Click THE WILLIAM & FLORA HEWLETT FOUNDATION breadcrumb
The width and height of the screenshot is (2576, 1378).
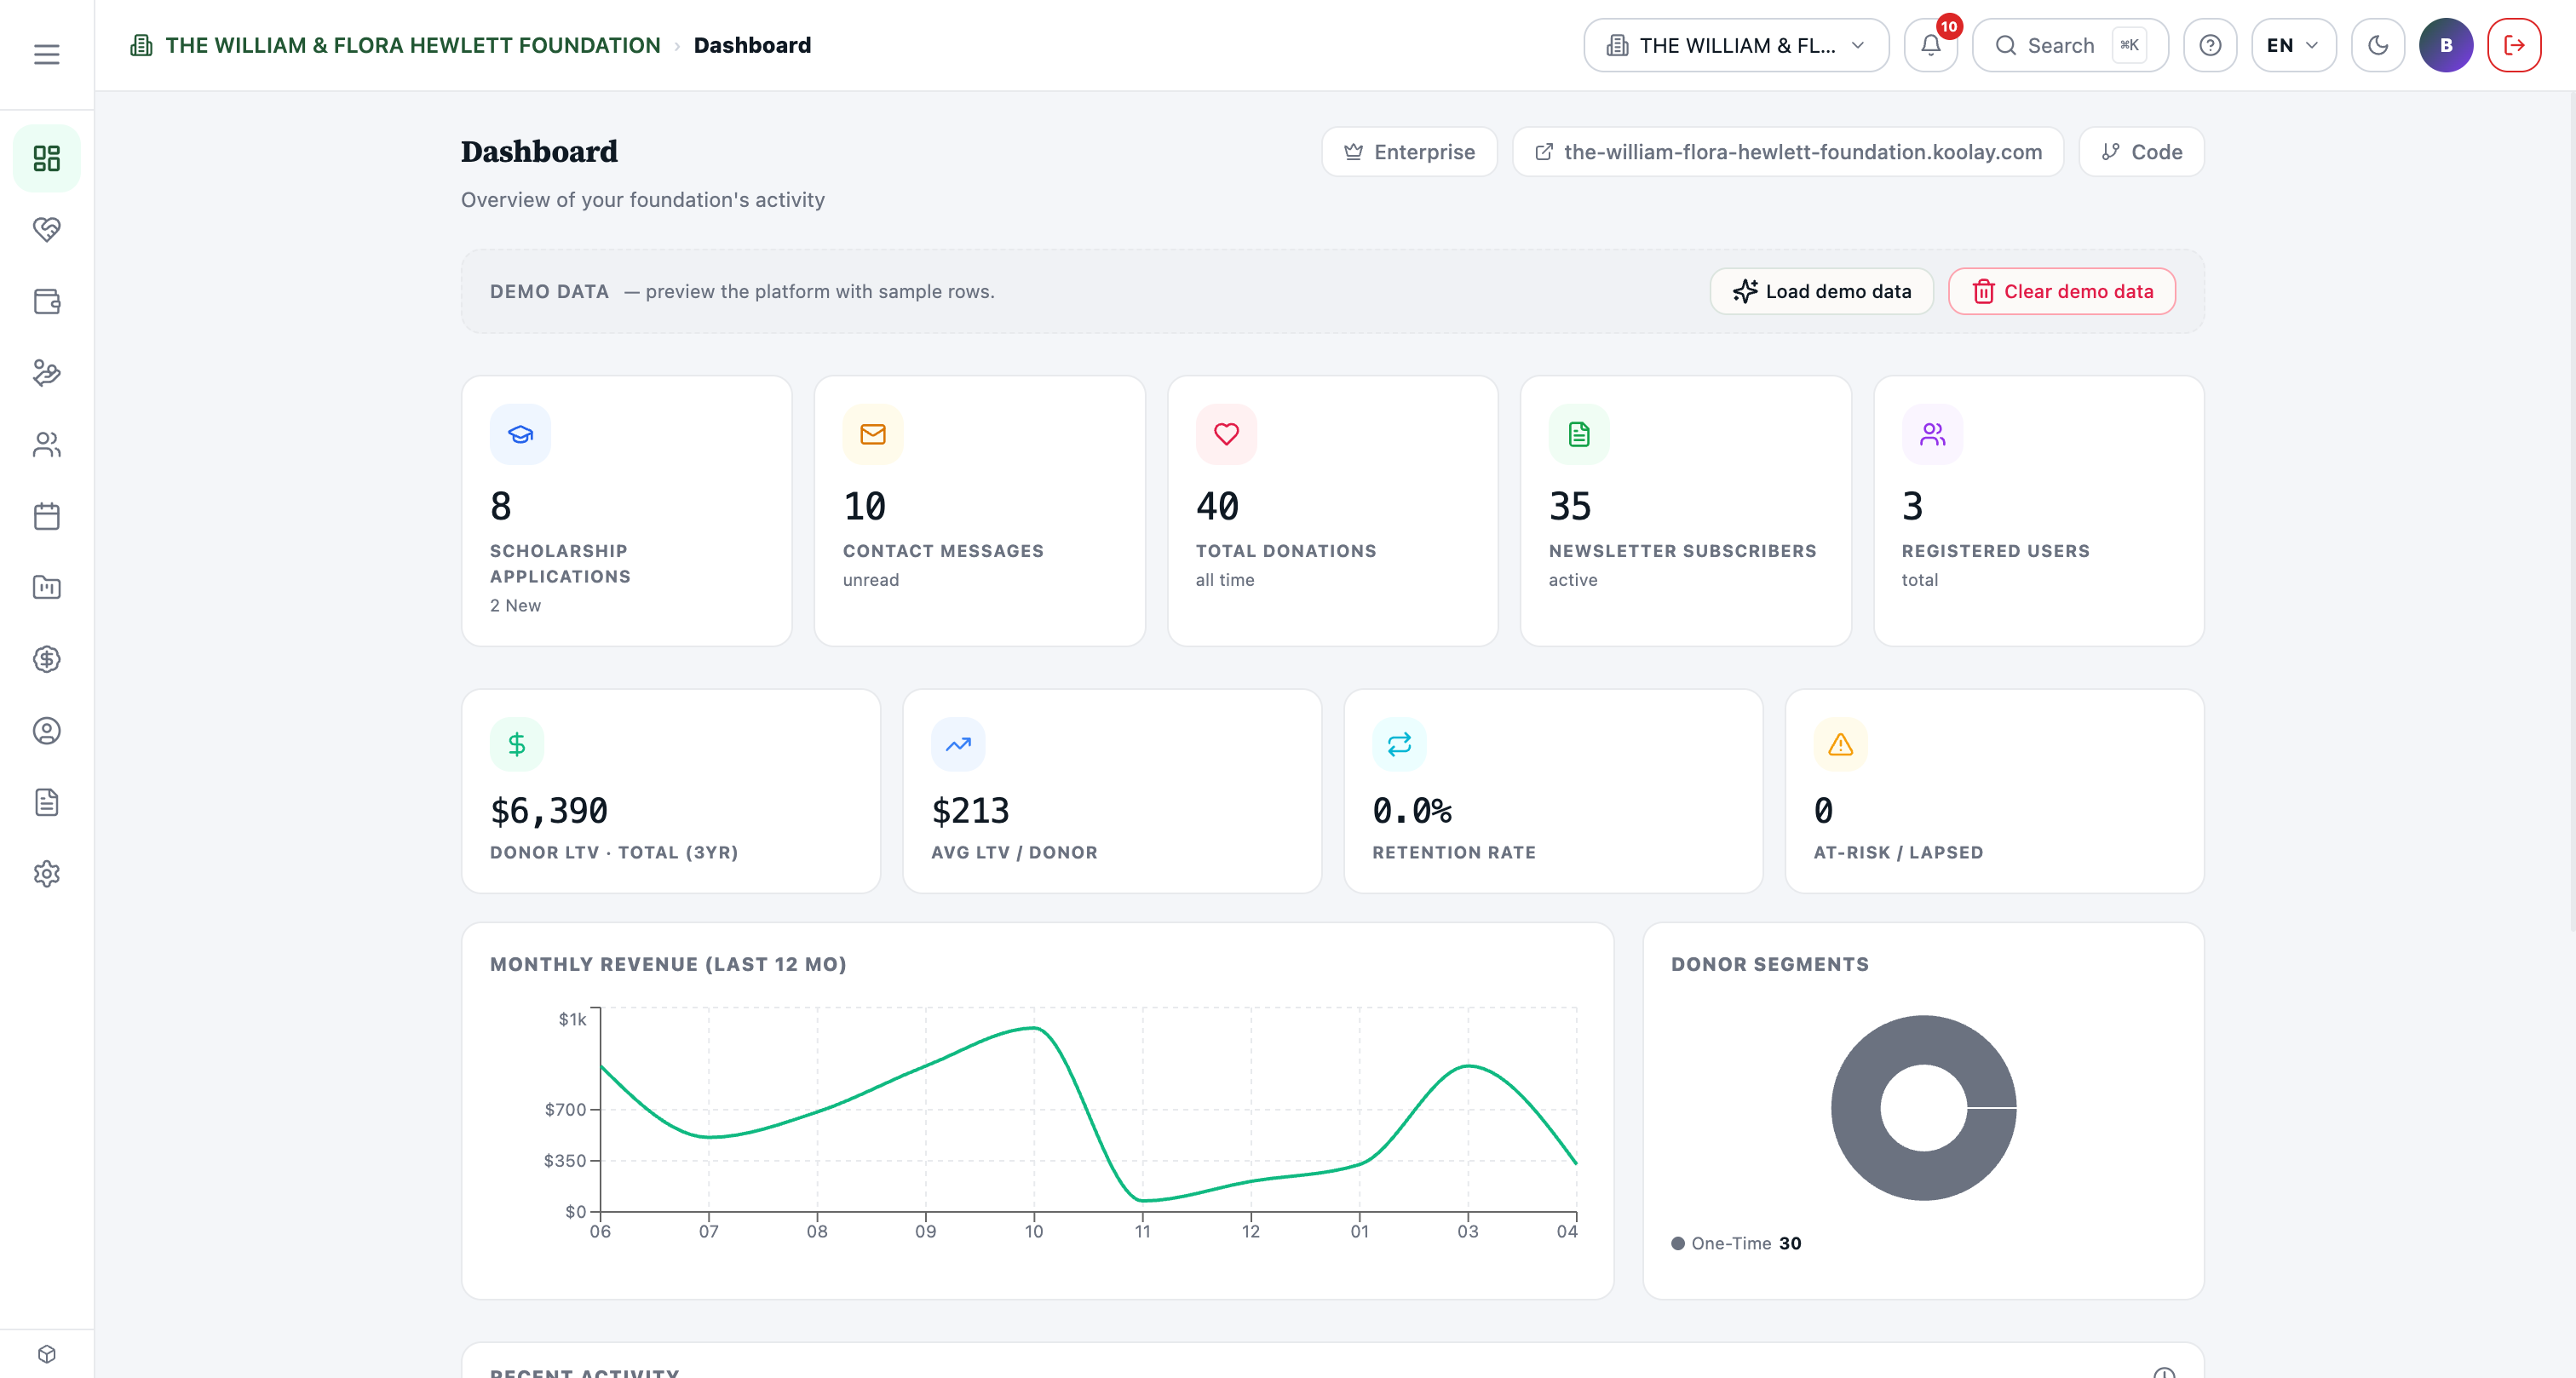(x=413, y=45)
